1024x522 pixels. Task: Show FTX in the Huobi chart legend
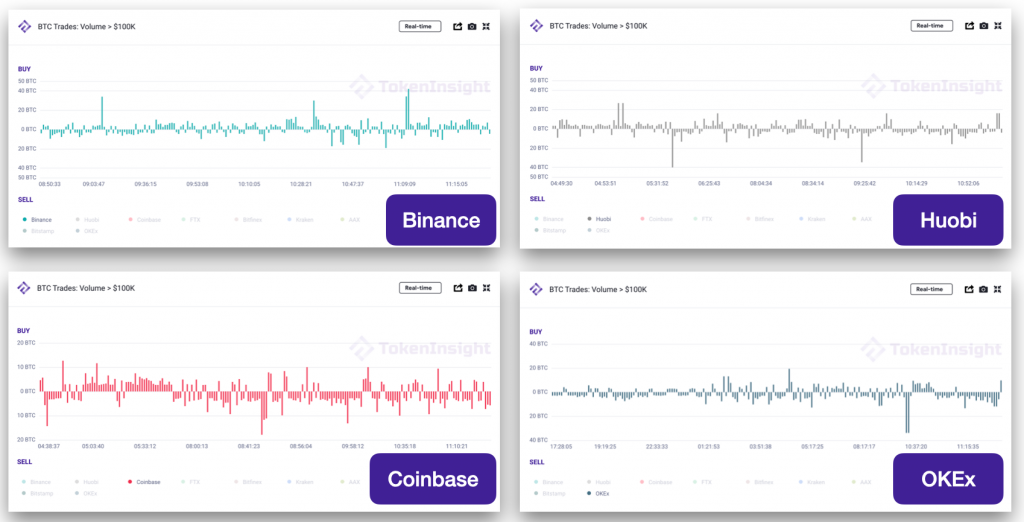coord(701,219)
